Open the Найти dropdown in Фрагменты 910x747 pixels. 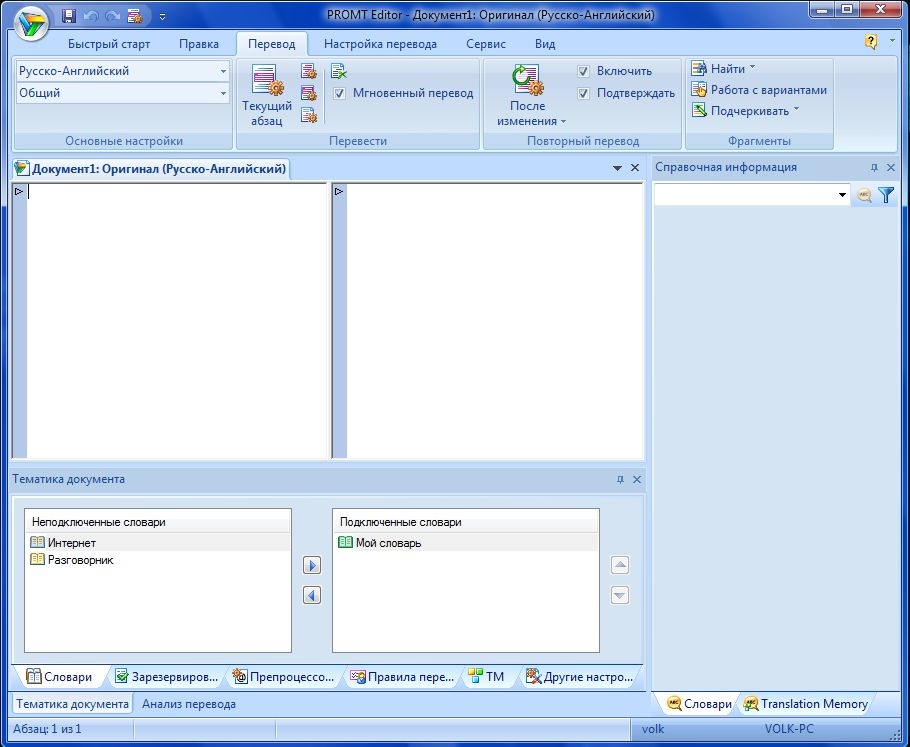pyautogui.click(x=752, y=68)
